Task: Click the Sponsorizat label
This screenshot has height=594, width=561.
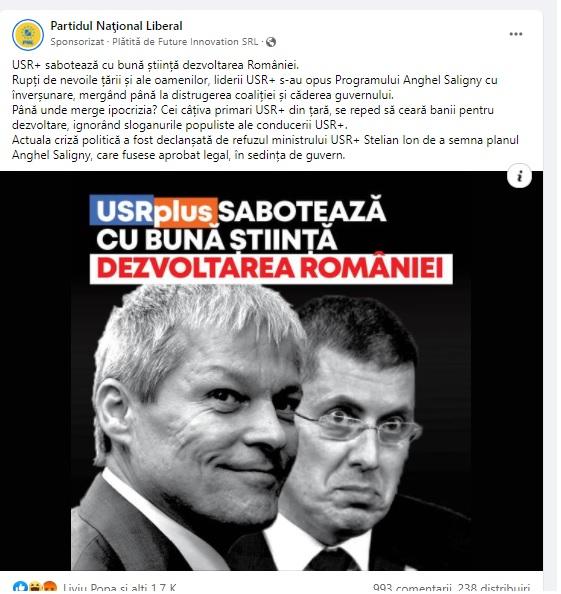Action: (x=77, y=42)
